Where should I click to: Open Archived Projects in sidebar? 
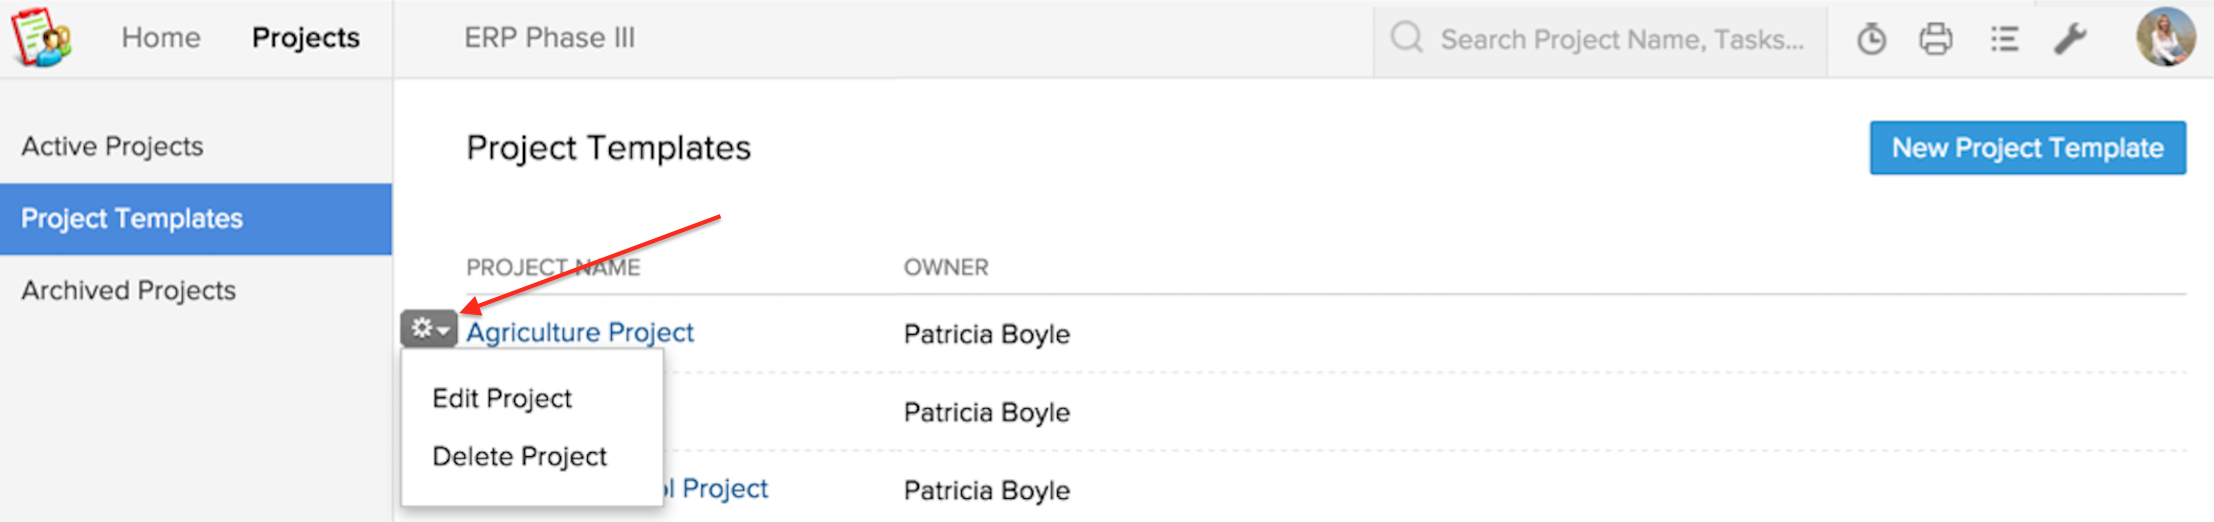pyautogui.click(x=128, y=290)
